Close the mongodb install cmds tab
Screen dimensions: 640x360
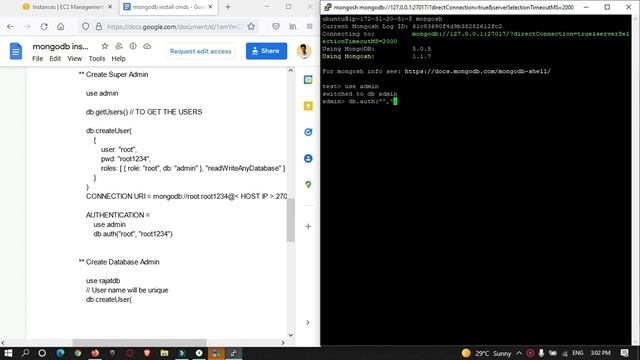click(211, 7)
